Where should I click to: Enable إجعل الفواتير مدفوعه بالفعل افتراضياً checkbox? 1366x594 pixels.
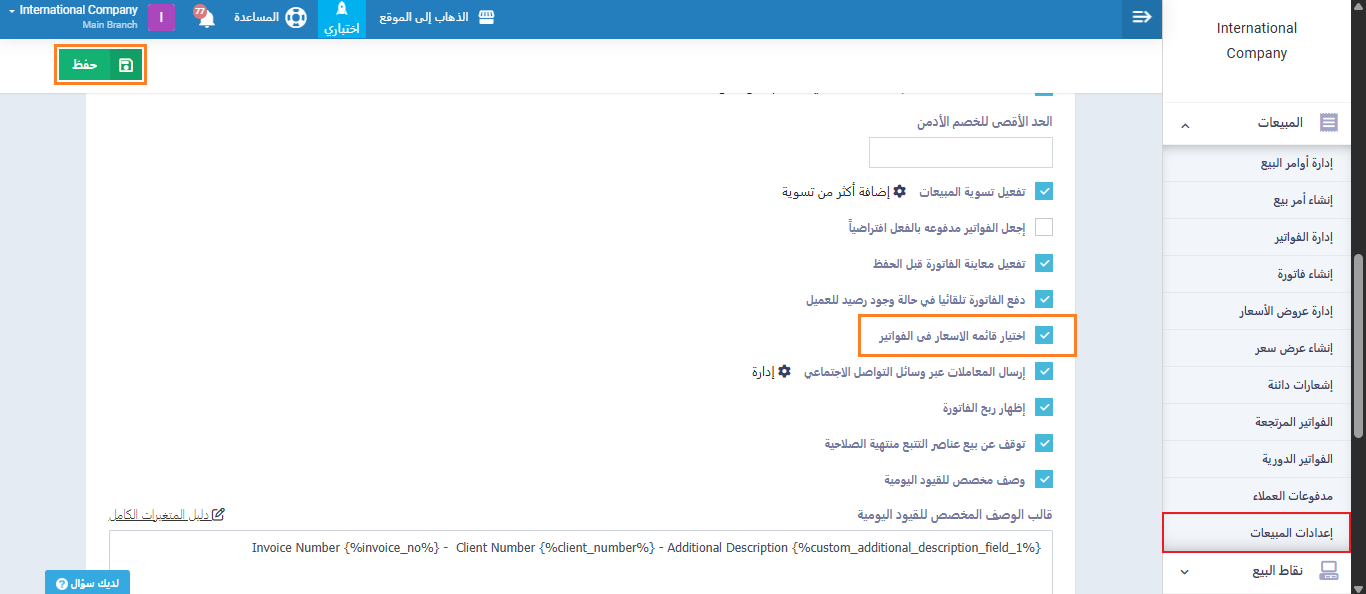click(1044, 227)
